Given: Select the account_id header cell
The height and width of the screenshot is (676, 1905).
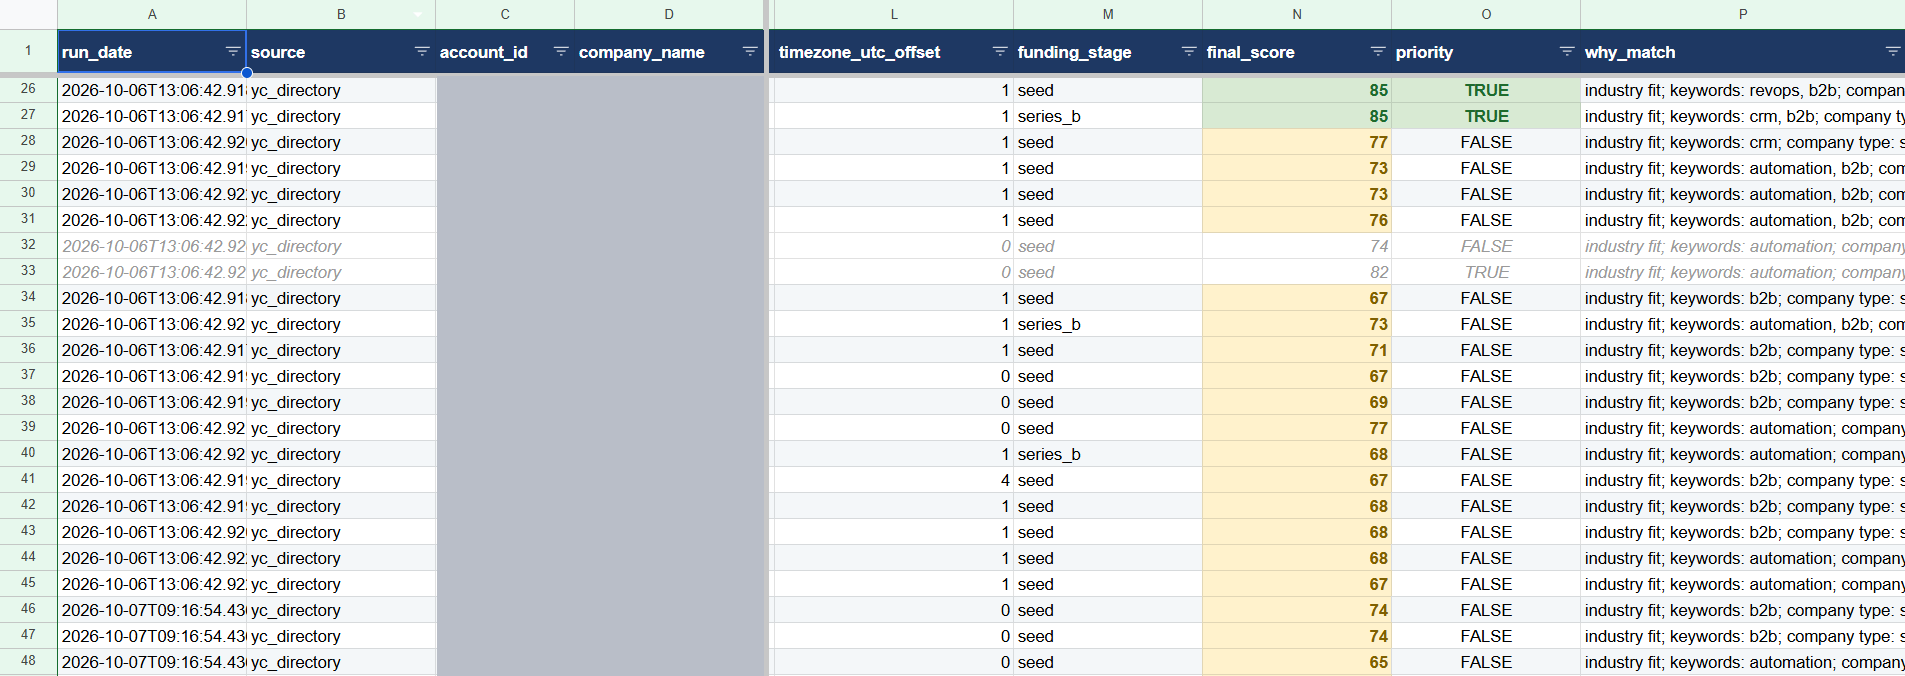Looking at the screenshot, I should (x=505, y=52).
